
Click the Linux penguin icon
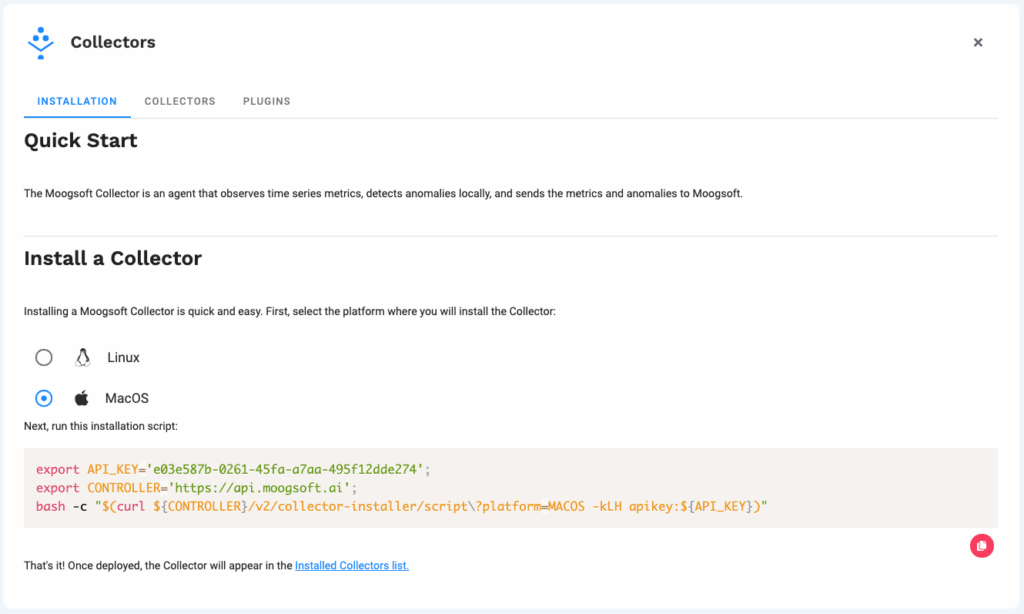[82, 357]
